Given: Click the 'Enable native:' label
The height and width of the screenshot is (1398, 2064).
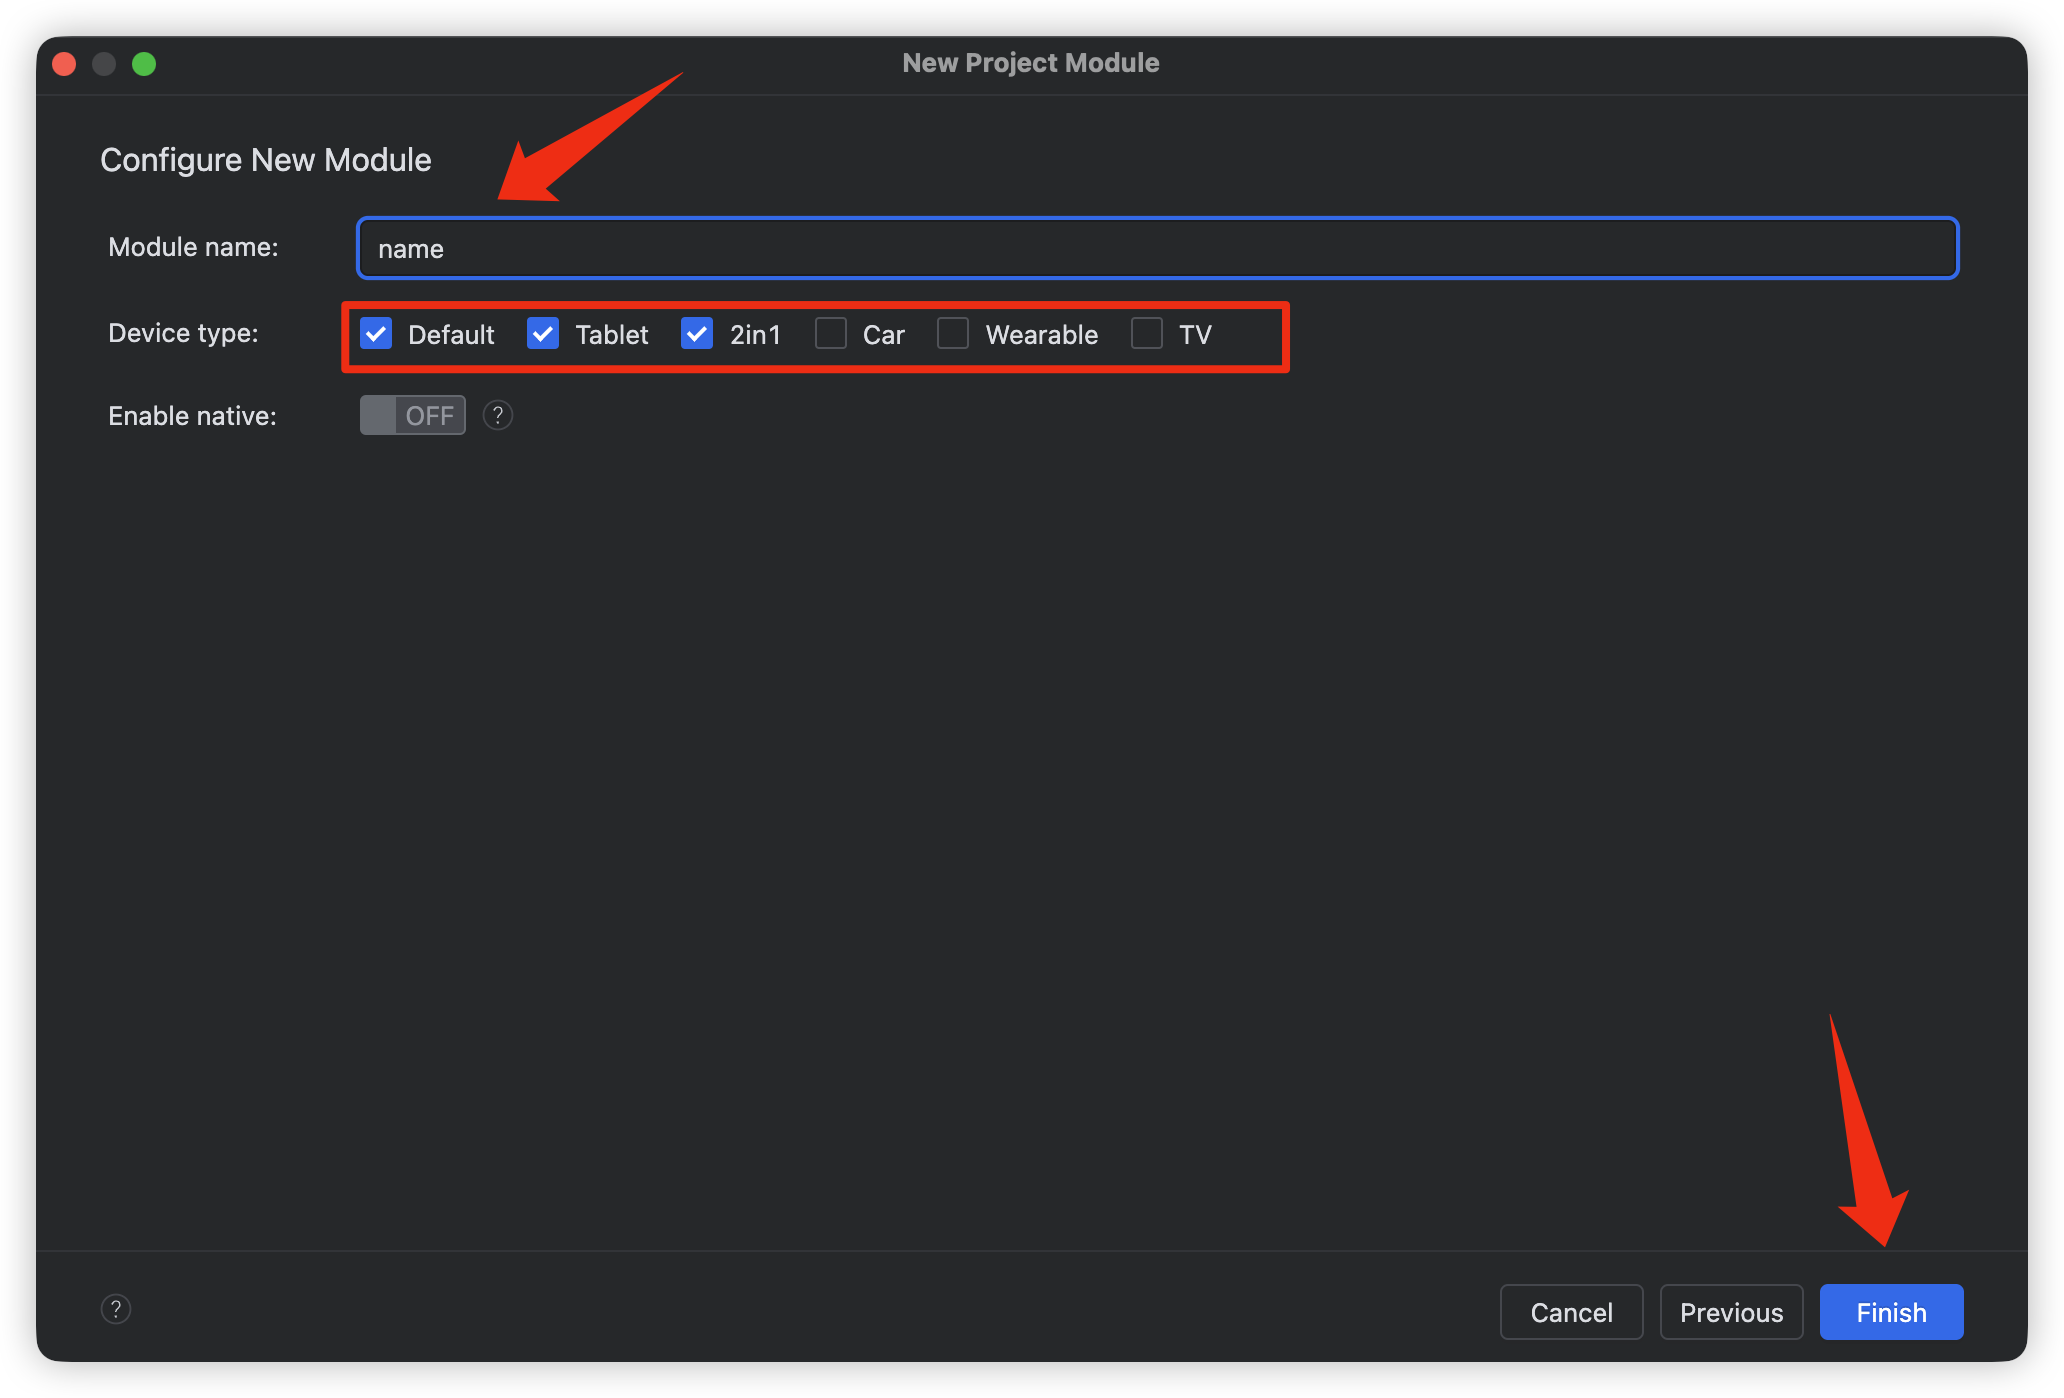Looking at the screenshot, I should click(x=192, y=416).
